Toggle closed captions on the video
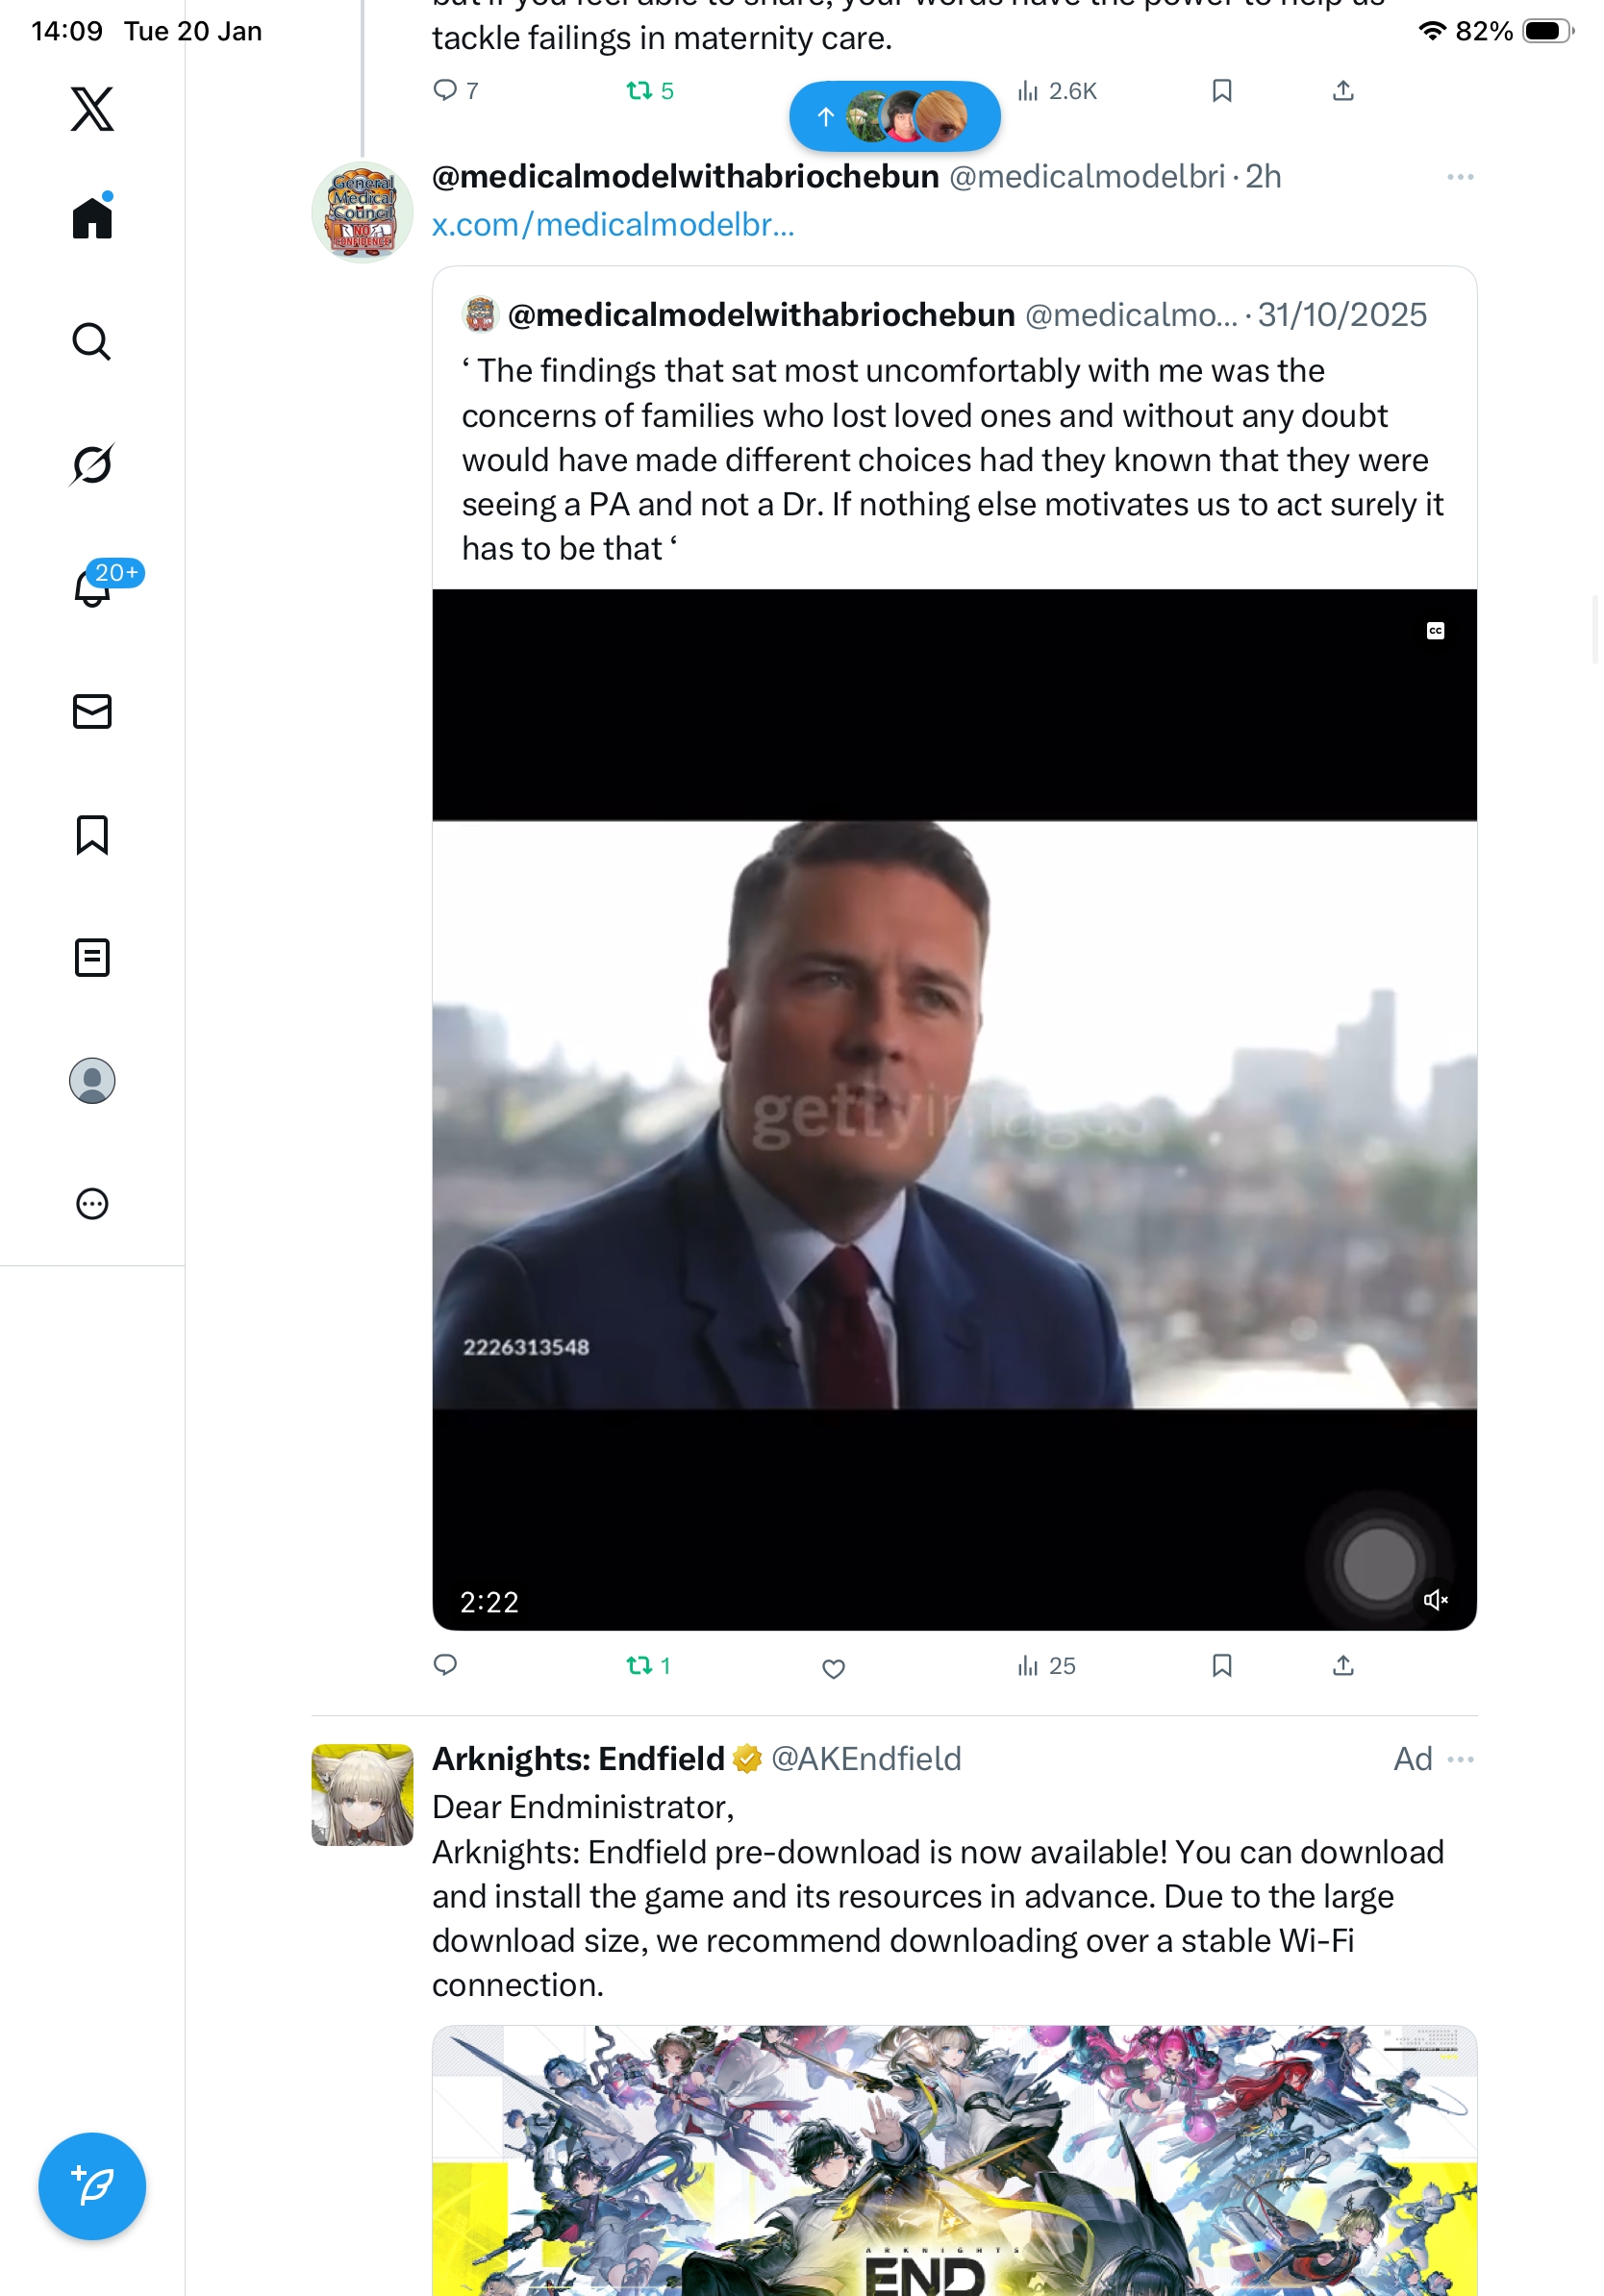This screenshot has height=2296, width=1604. pyautogui.click(x=1435, y=631)
